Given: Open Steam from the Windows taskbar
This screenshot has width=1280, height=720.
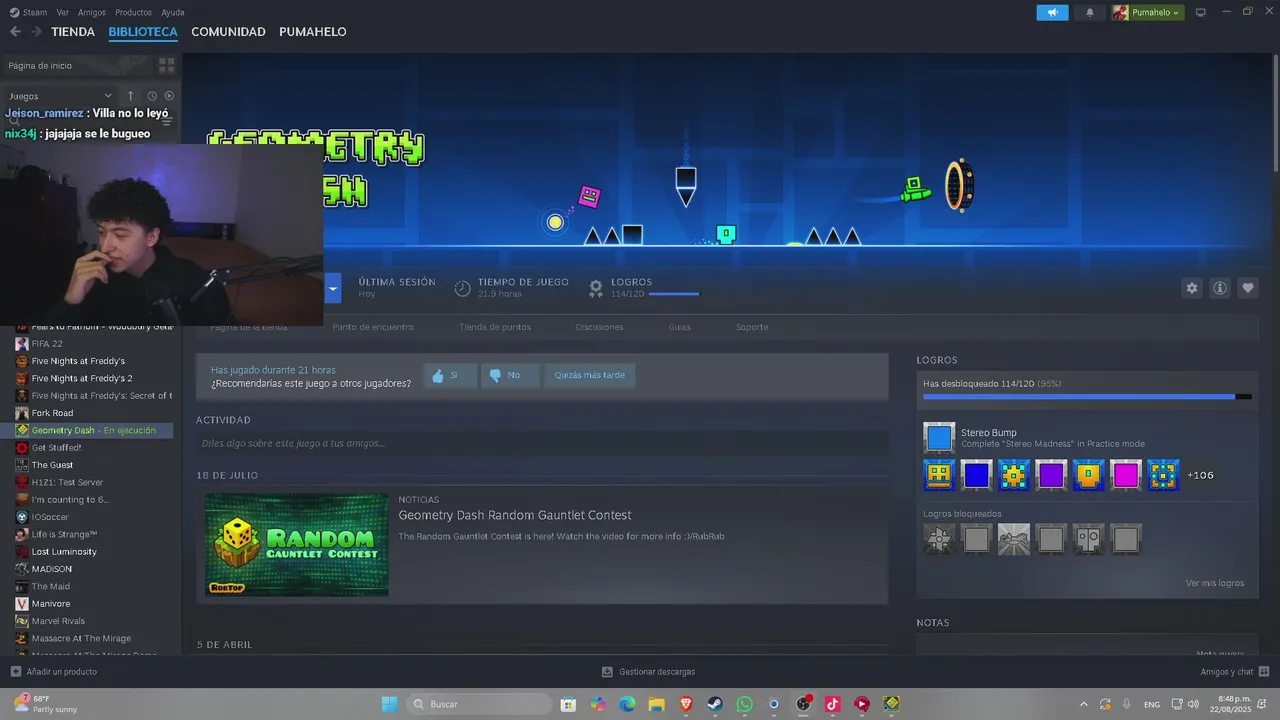Looking at the screenshot, I should (715, 704).
